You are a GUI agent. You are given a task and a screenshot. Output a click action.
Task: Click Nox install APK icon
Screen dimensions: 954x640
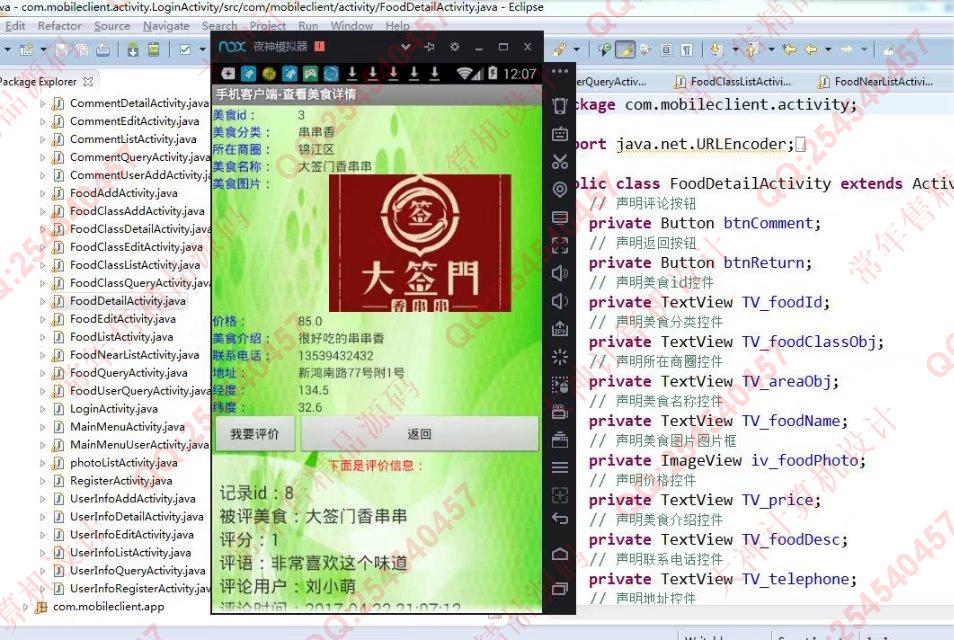(x=560, y=329)
